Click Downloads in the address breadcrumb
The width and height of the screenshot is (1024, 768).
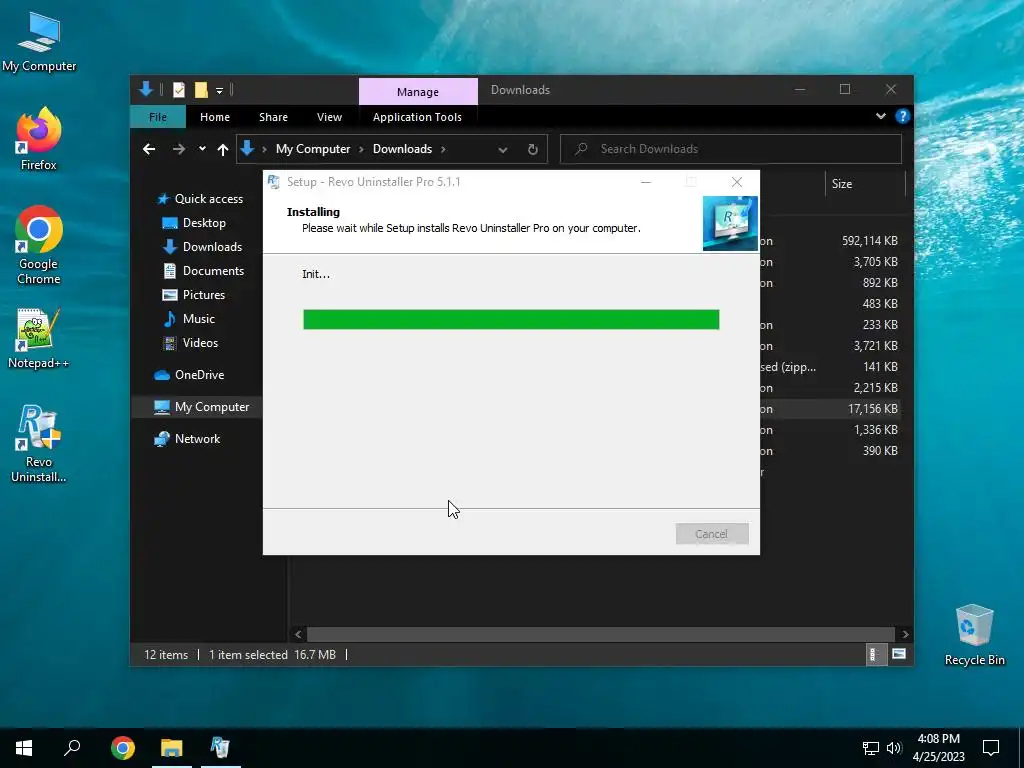point(402,149)
